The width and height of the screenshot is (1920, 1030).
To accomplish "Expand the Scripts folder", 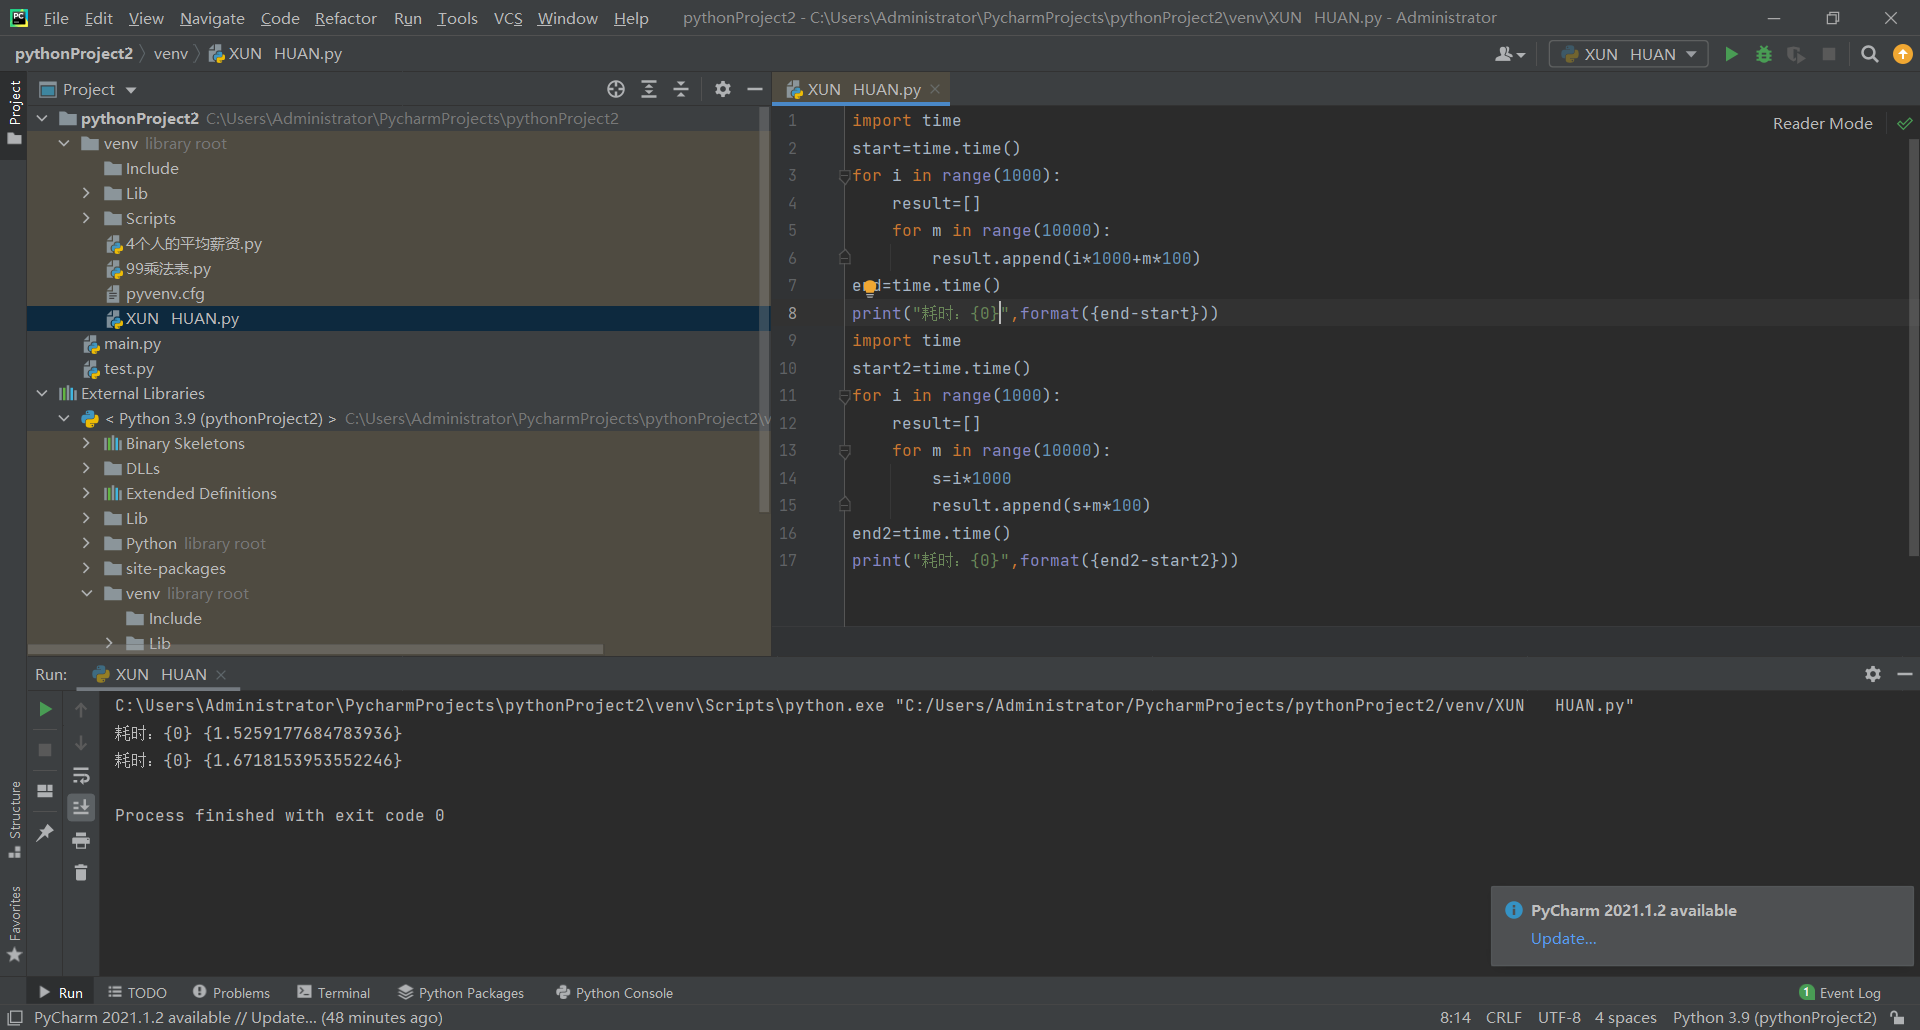I will point(86,218).
